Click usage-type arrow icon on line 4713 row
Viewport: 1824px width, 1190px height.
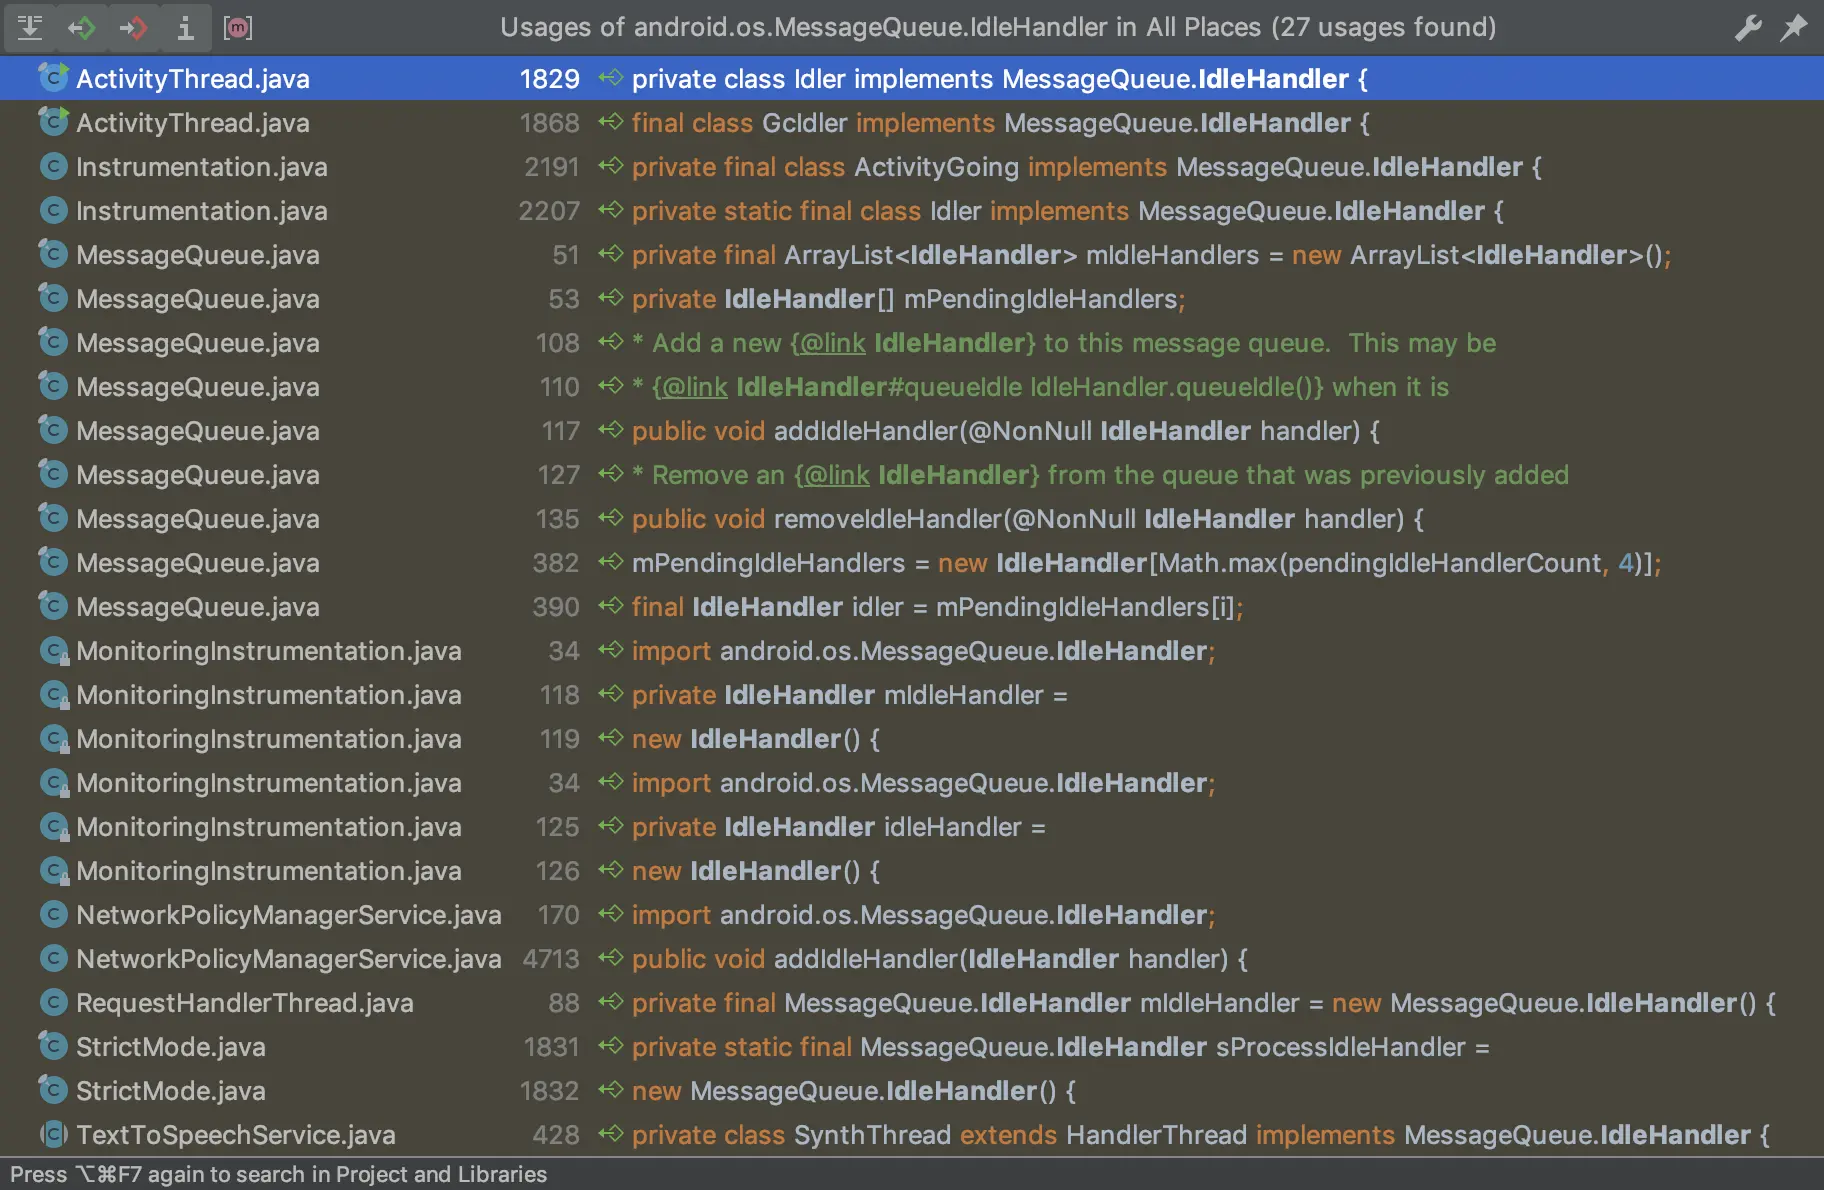tap(611, 958)
